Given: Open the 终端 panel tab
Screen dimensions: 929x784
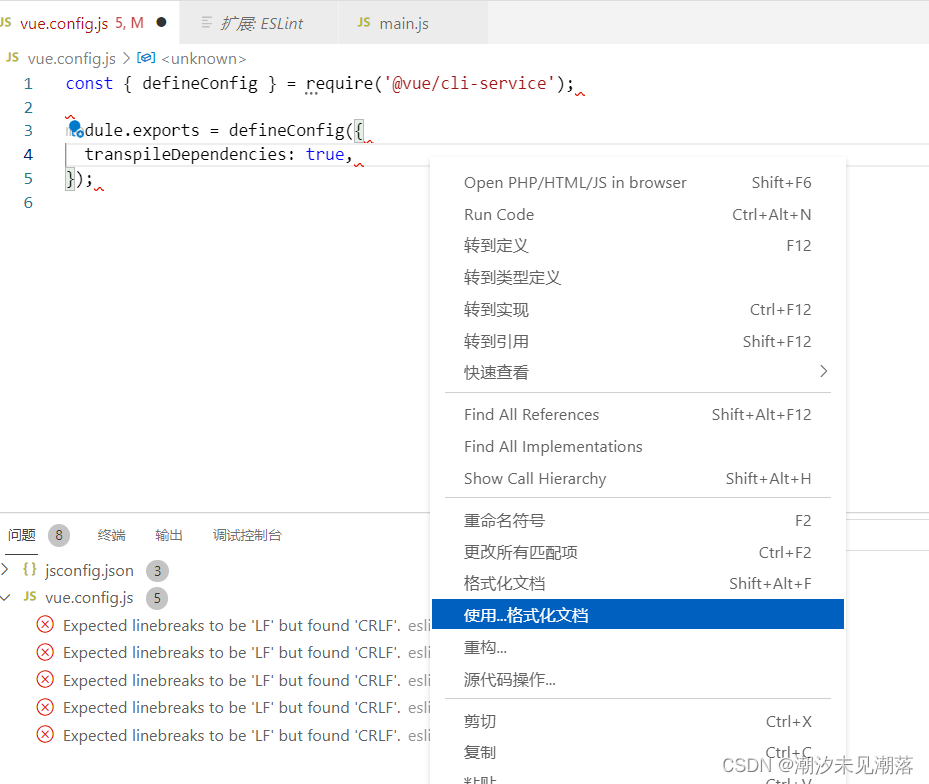Looking at the screenshot, I should click(x=111, y=535).
